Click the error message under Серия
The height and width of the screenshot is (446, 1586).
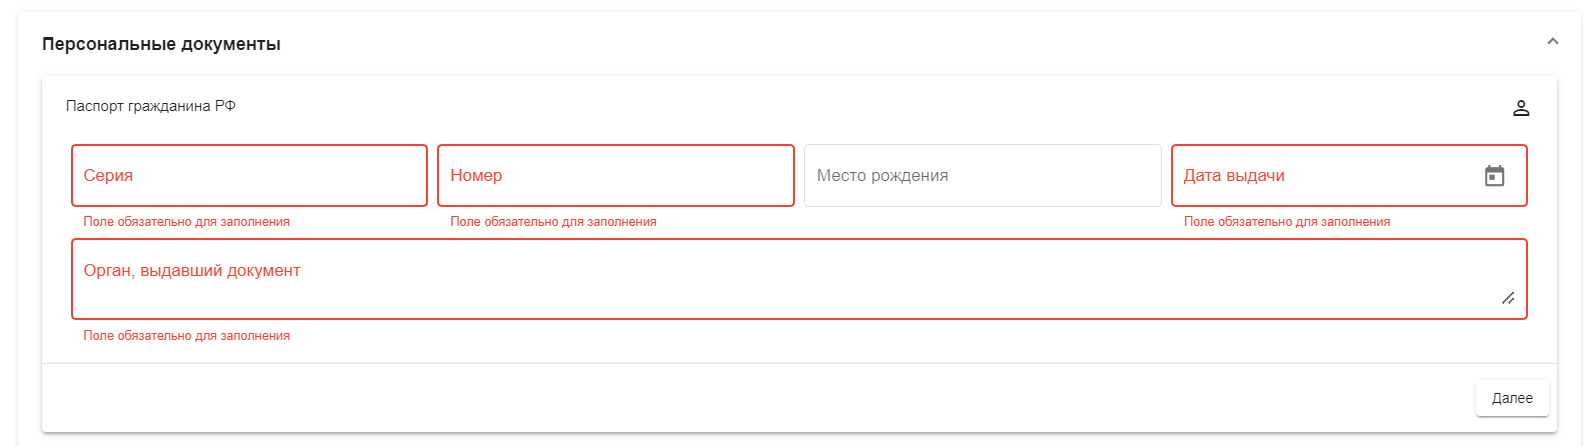(187, 222)
